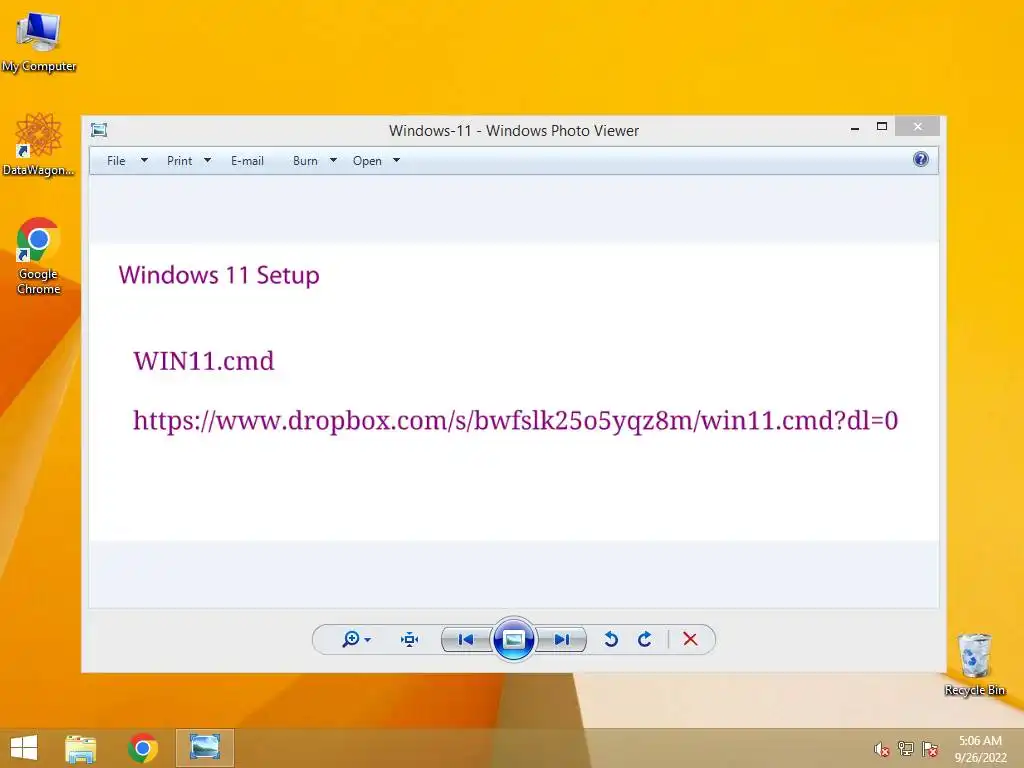This screenshot has height=768, width=1024.
Task: Close the Windows Photo Viewer window
Action: click(918, 127)
